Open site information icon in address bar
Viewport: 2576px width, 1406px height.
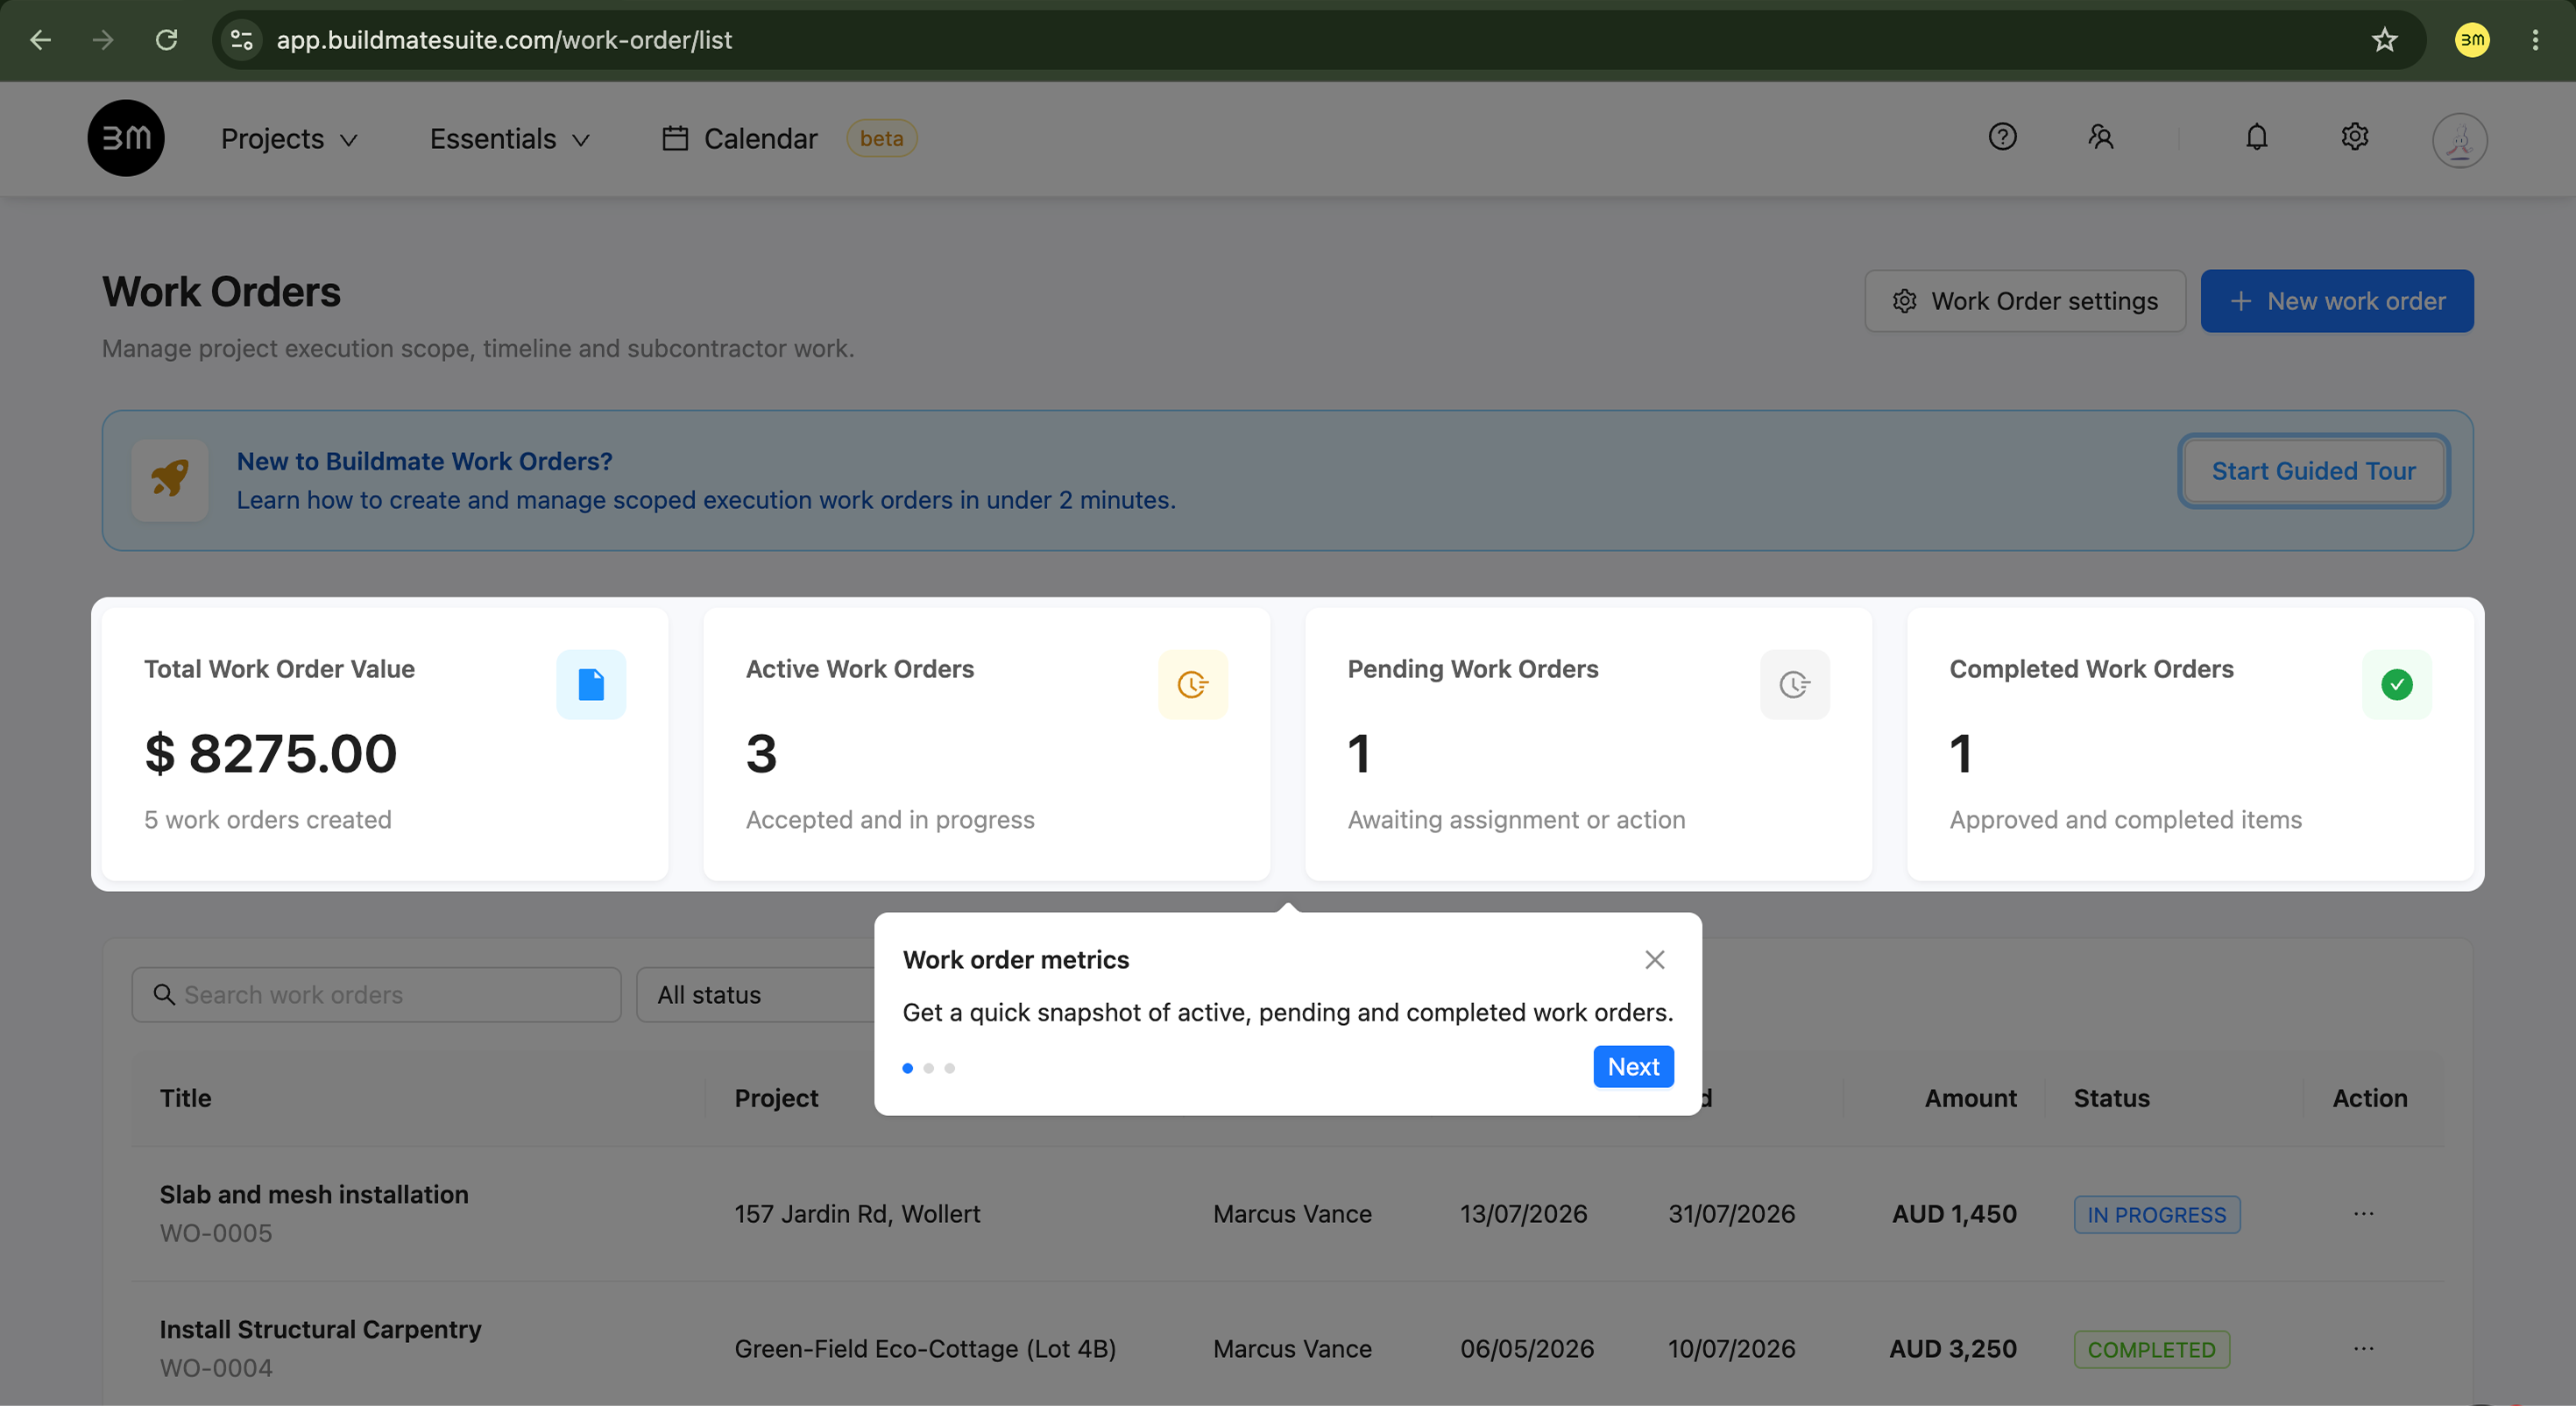coord(241,40)
